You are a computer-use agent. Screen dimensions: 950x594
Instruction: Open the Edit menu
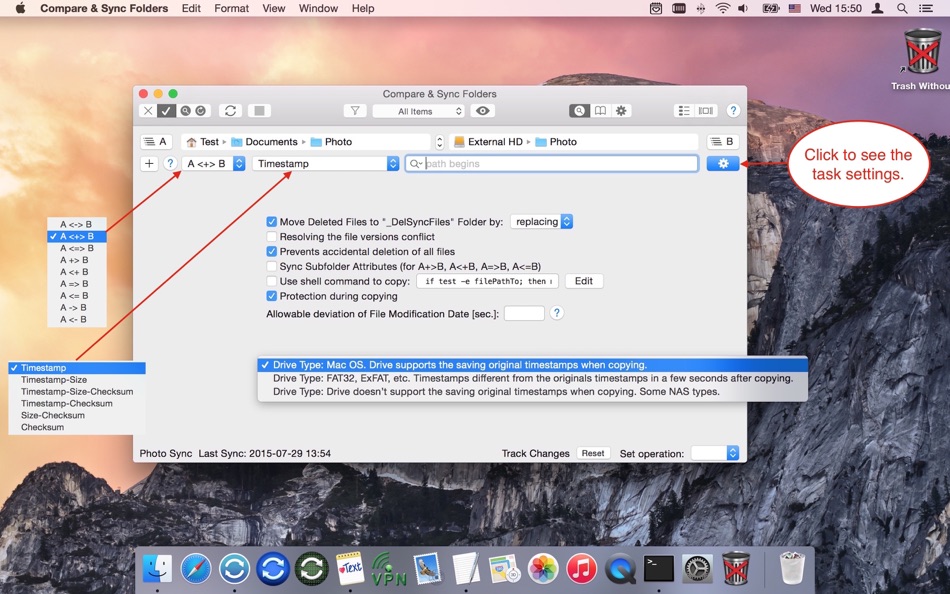pyautogui.click(x=191, y=8)
